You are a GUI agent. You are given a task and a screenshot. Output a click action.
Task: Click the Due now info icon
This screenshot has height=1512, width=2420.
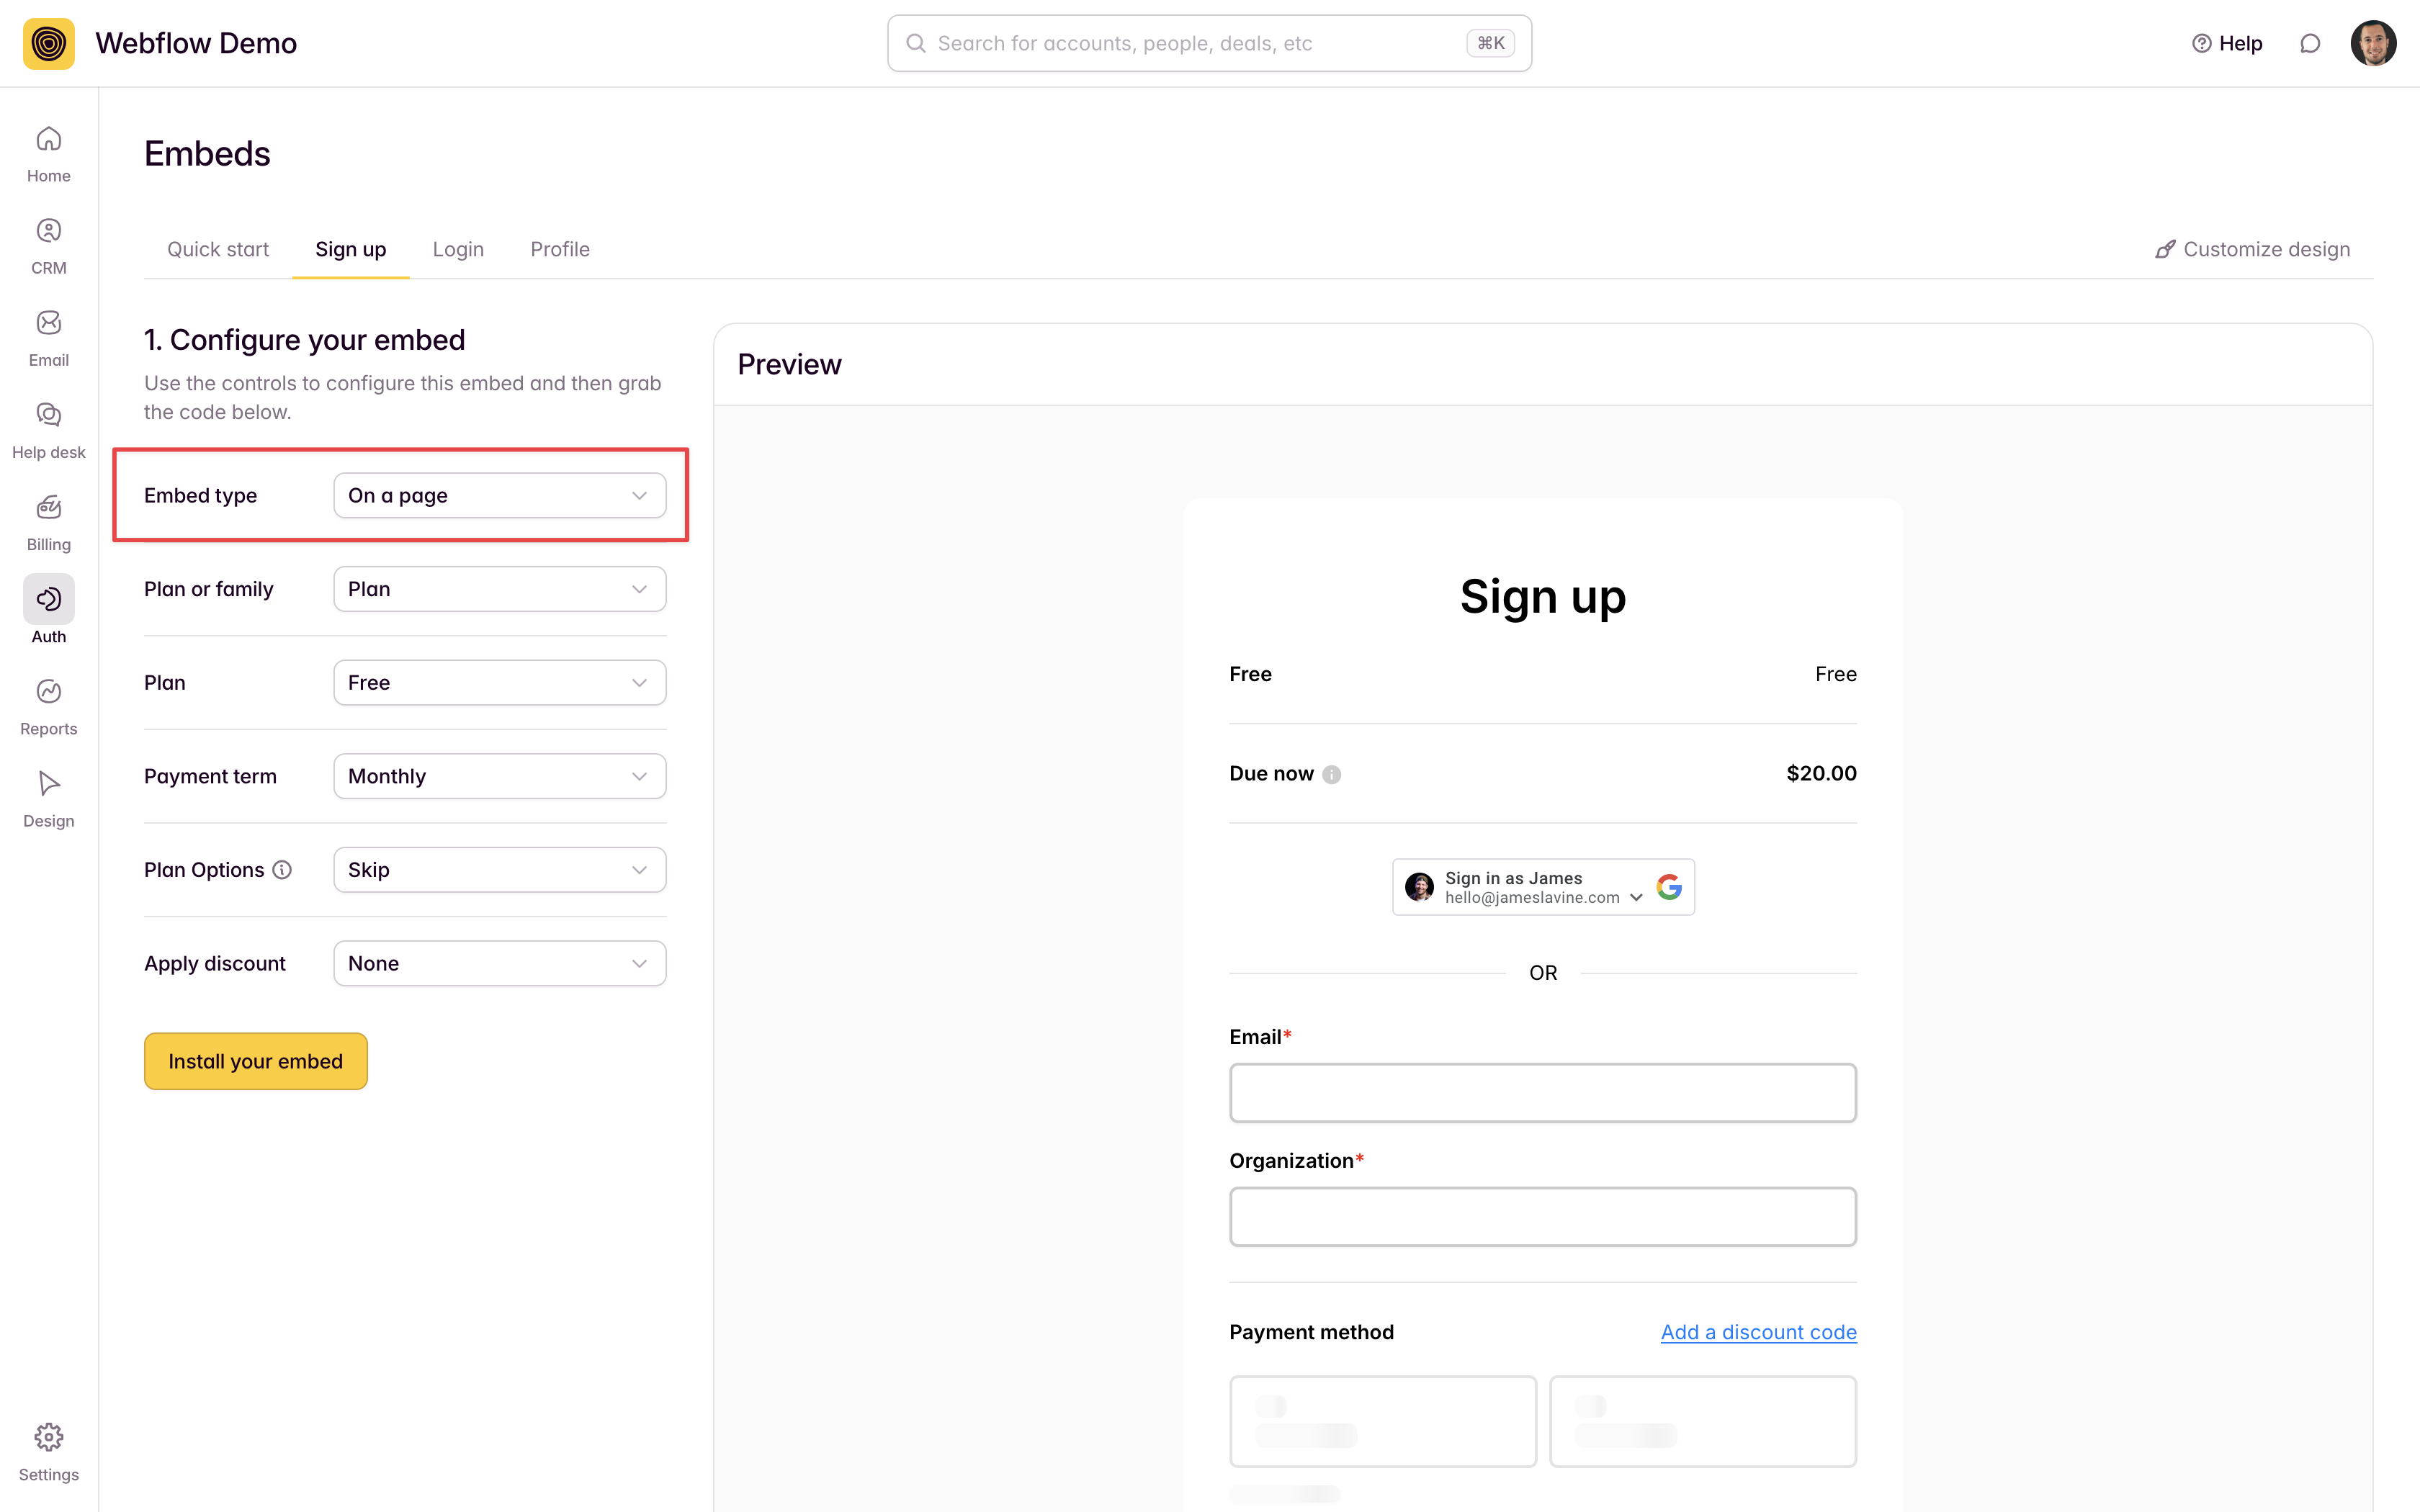coord(1331,774)
